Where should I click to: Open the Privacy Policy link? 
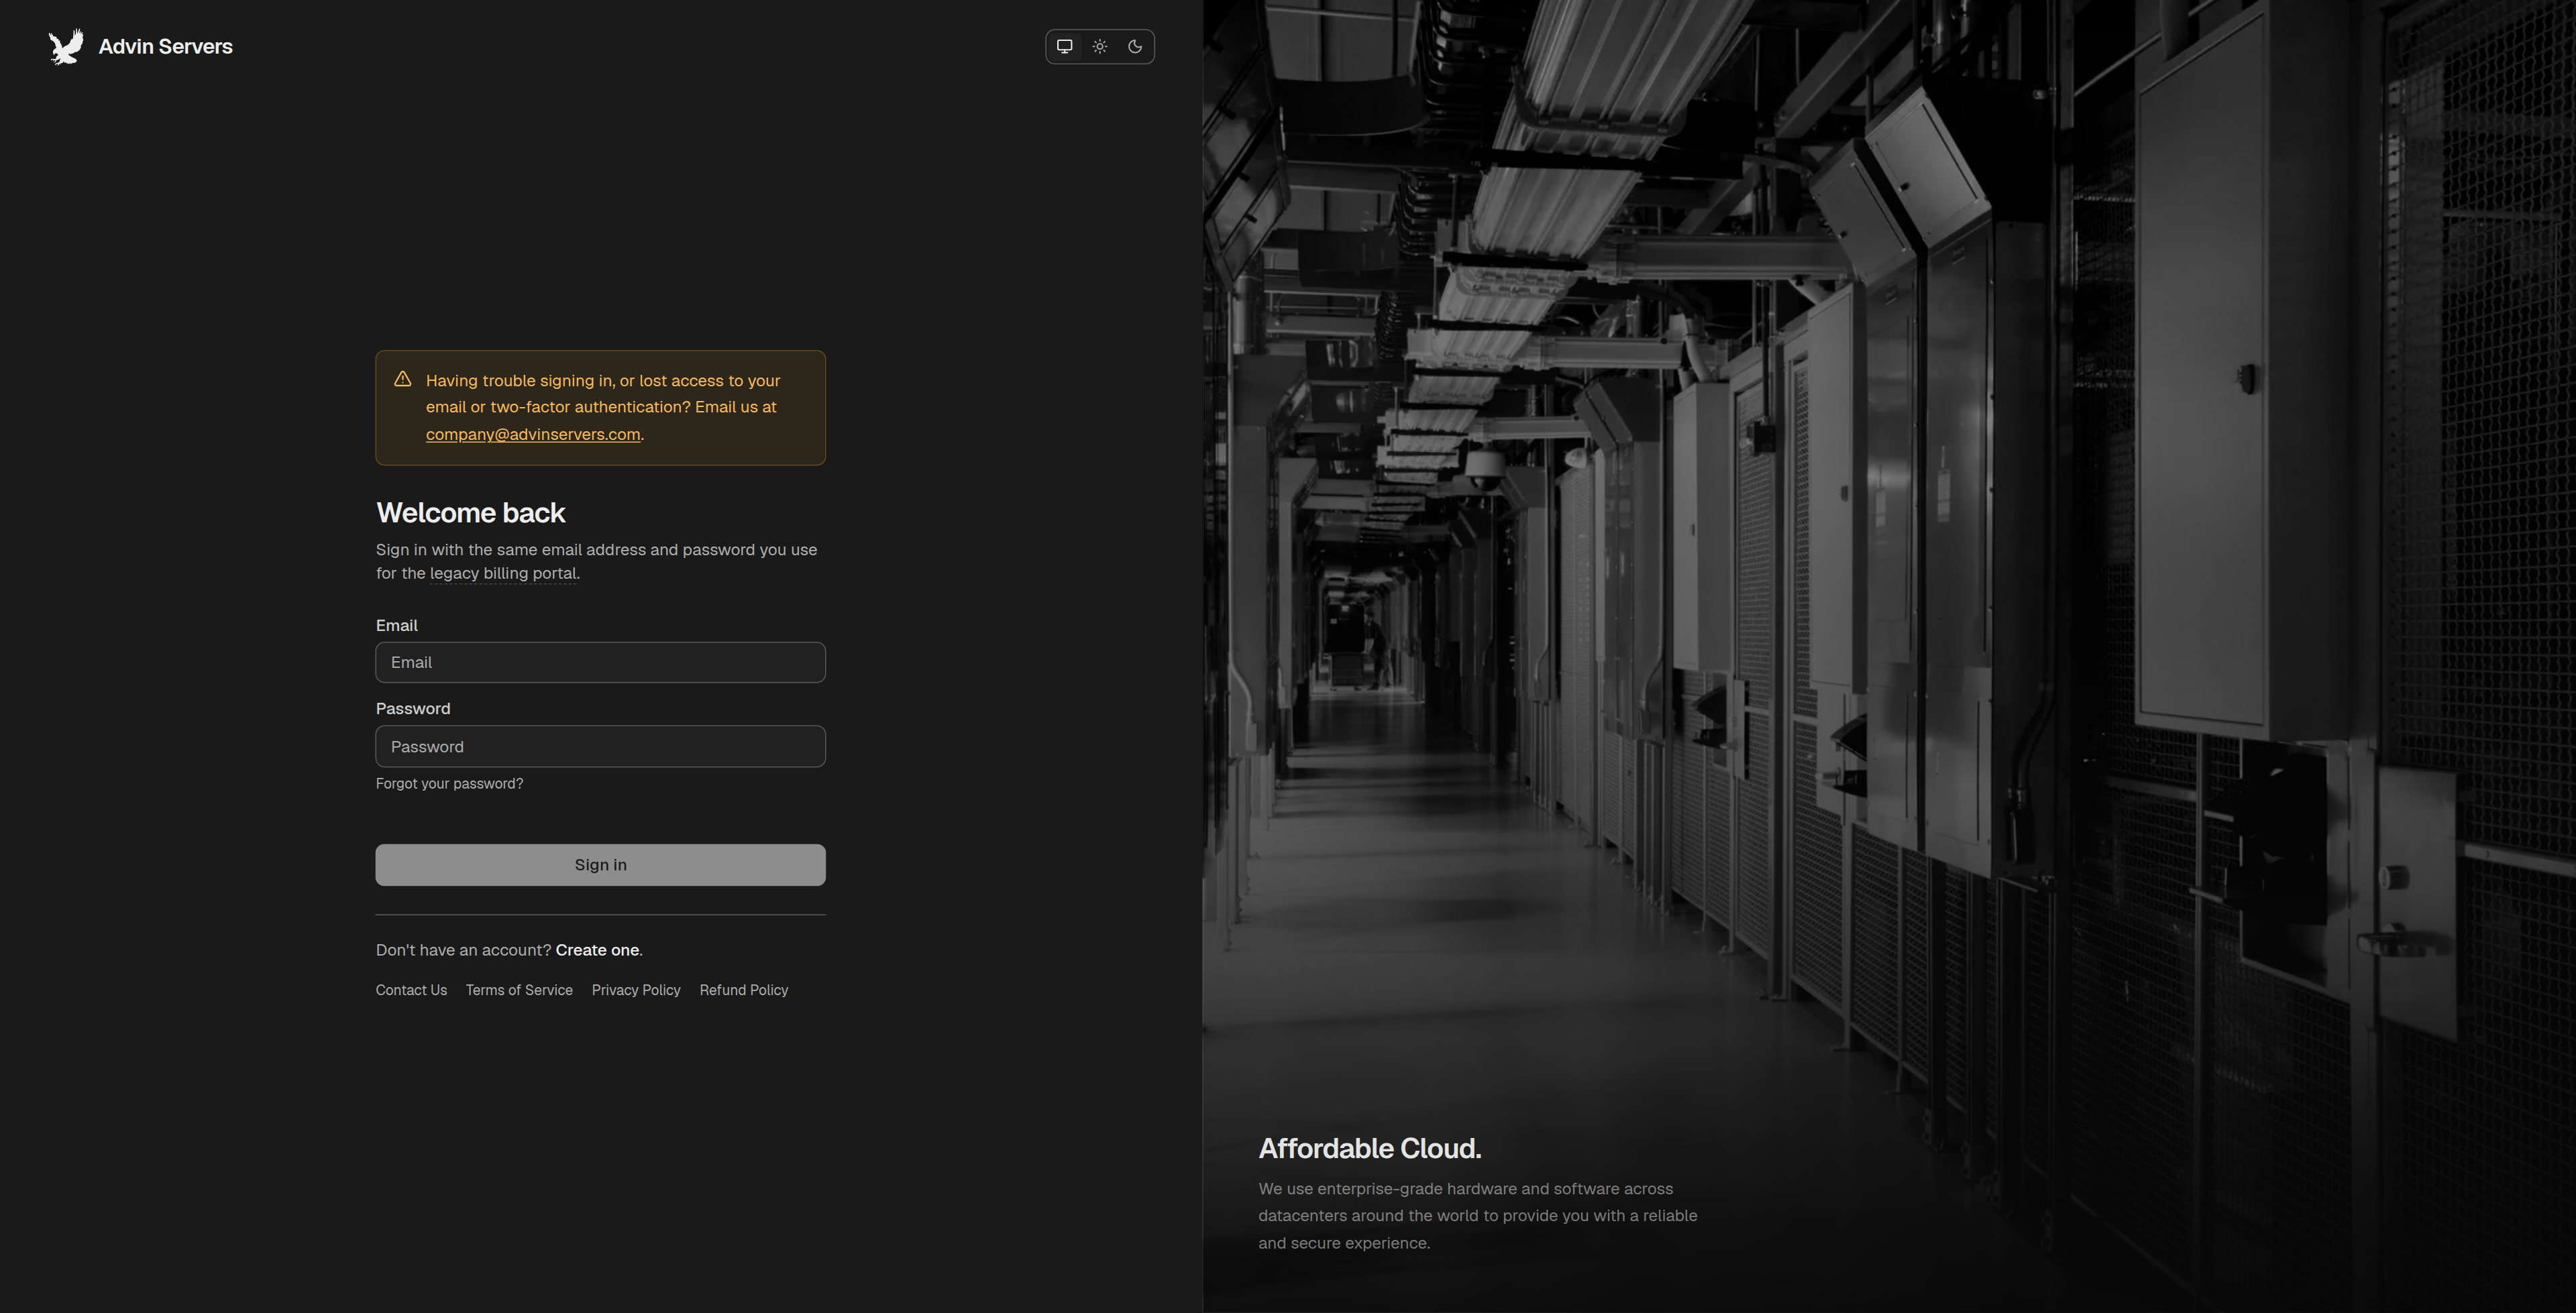(x=636, y=990)
